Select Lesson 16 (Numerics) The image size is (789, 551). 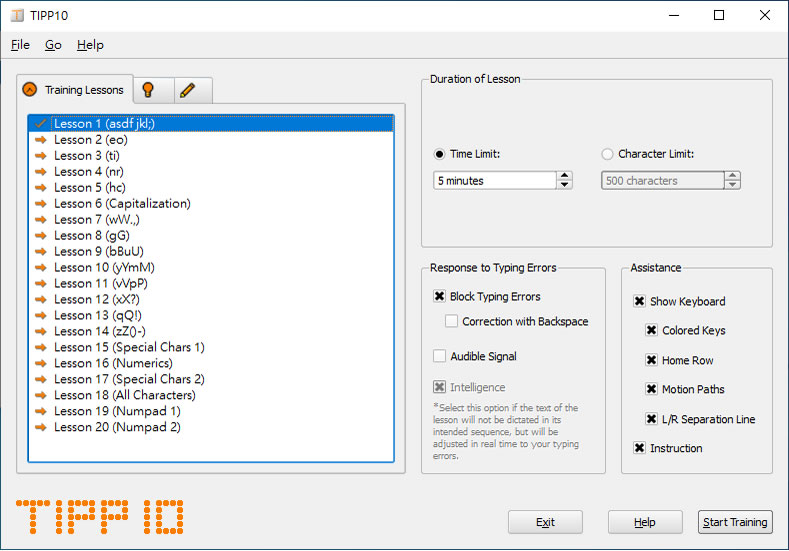tap(211, 363)
